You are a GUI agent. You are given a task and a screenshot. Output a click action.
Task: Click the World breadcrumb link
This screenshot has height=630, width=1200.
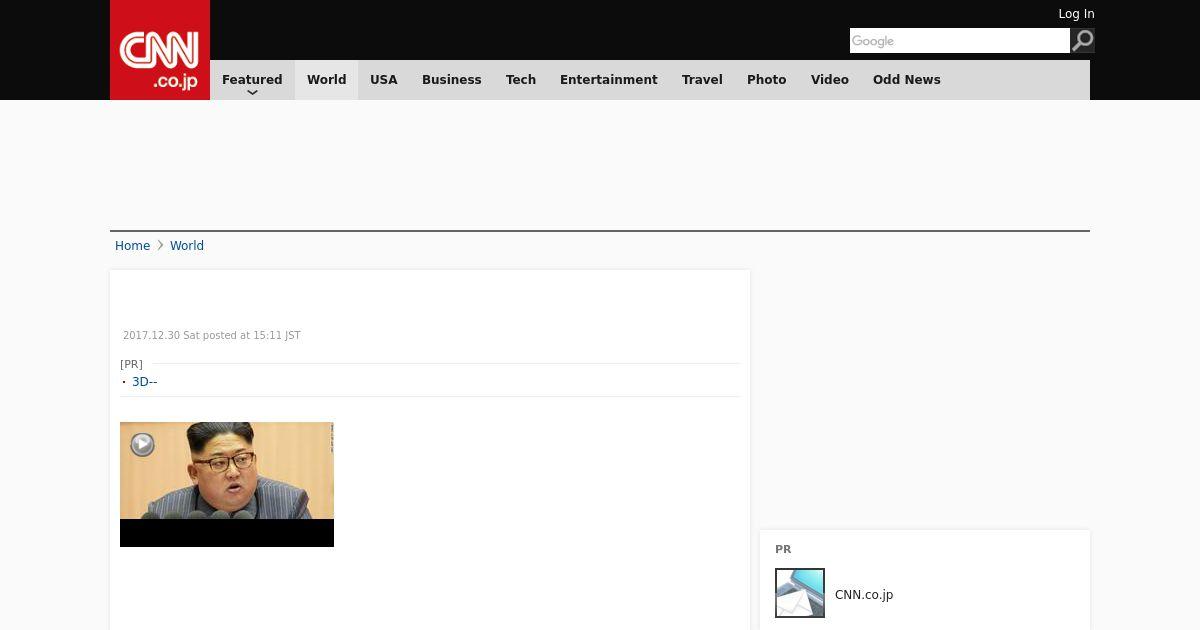click(x=187, y=246)
